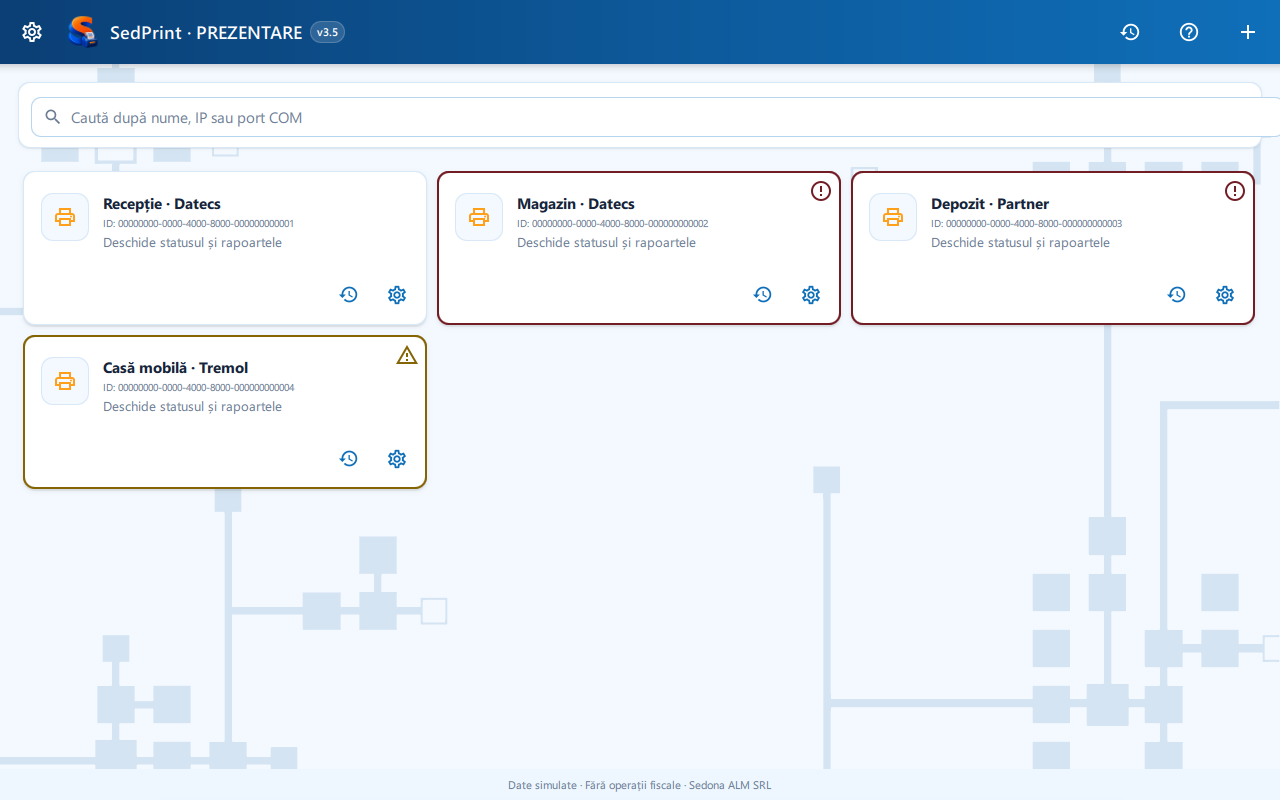Open history for Casă mobilă · Tremol
The image size is (1280, 800).
tap(349, 459)
